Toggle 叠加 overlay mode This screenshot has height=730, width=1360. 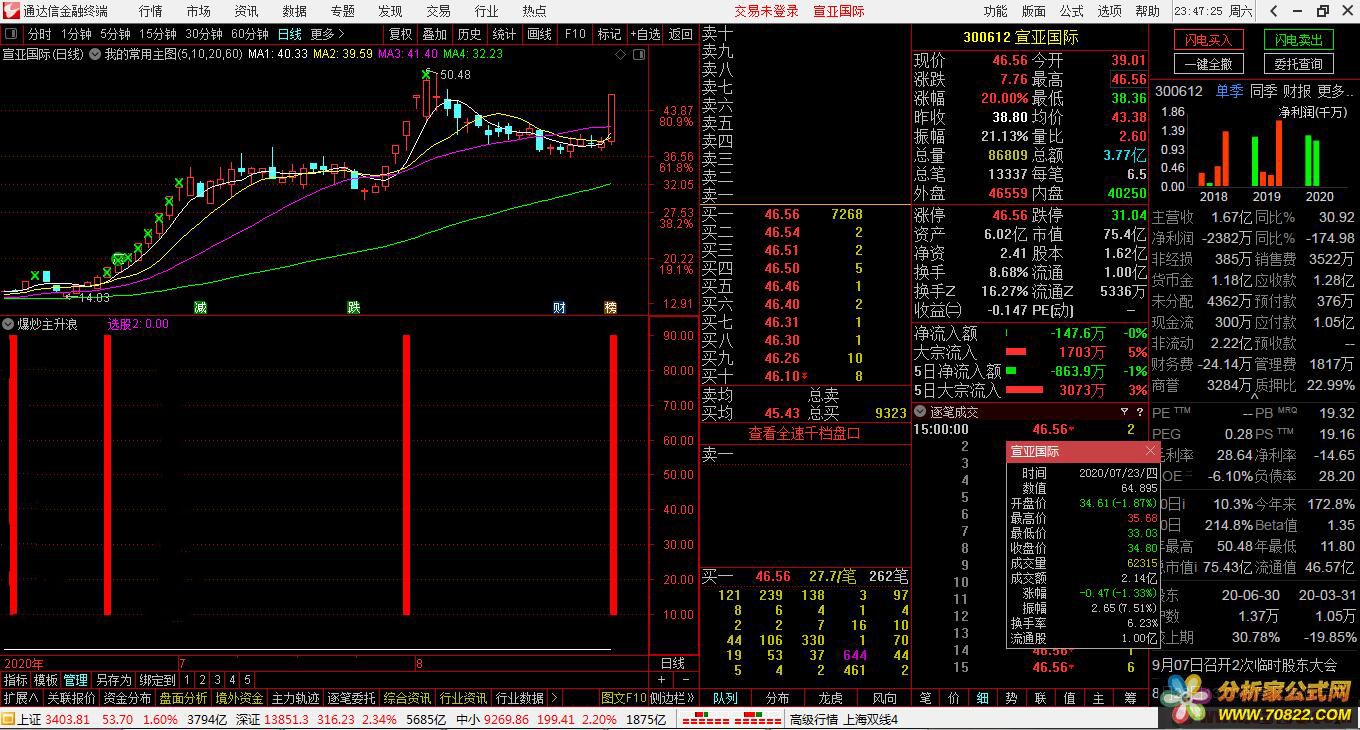click(434, 33)
